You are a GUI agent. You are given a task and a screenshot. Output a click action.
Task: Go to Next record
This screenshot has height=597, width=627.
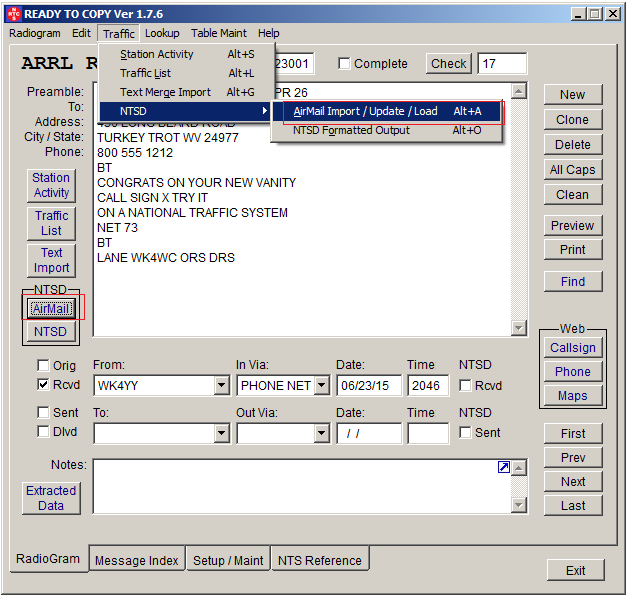point(573,481)
